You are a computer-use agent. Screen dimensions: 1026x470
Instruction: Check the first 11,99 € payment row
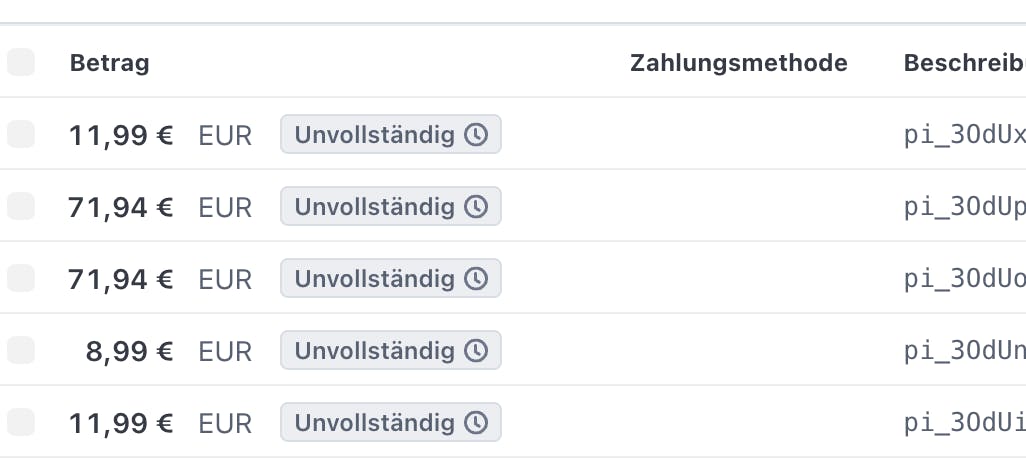click(x=21, y=134)
